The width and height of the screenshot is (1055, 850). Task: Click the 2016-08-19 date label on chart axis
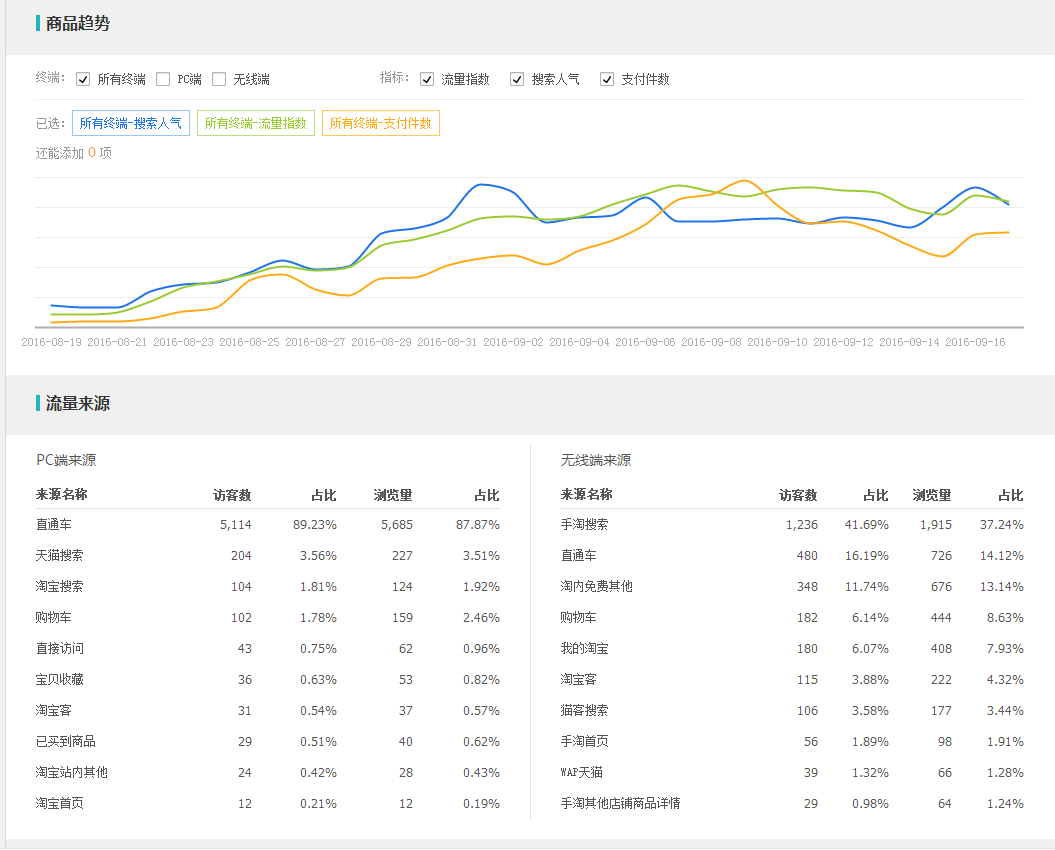click(x=51, y=342)
